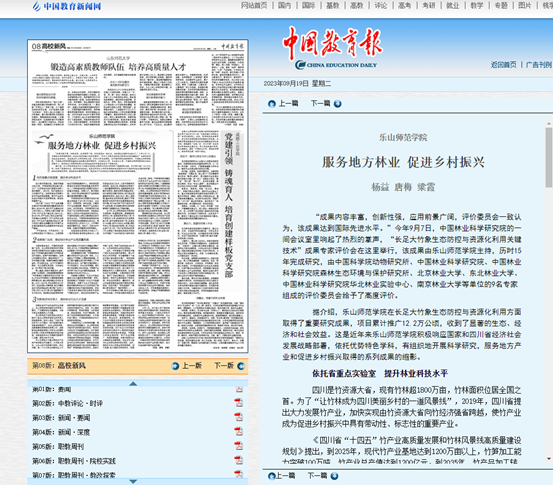Viewport: 553px width, 485px height.
Task: Open PDF icon for 第03版 新闻·要闻
Action: [239, 417]
